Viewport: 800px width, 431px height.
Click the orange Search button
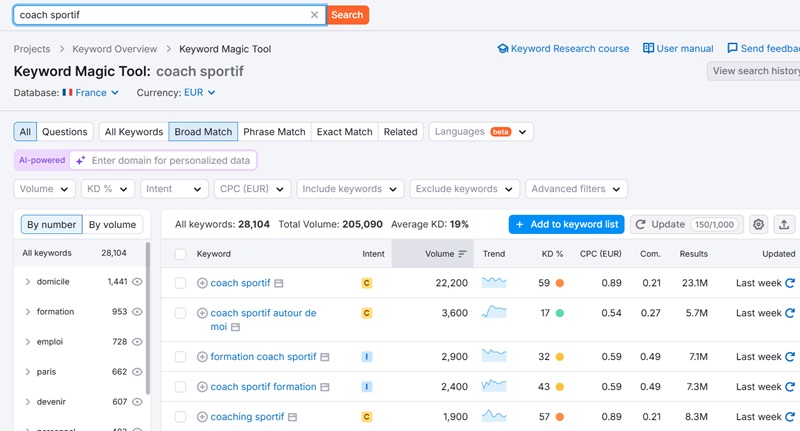click(x=347, y=15)
